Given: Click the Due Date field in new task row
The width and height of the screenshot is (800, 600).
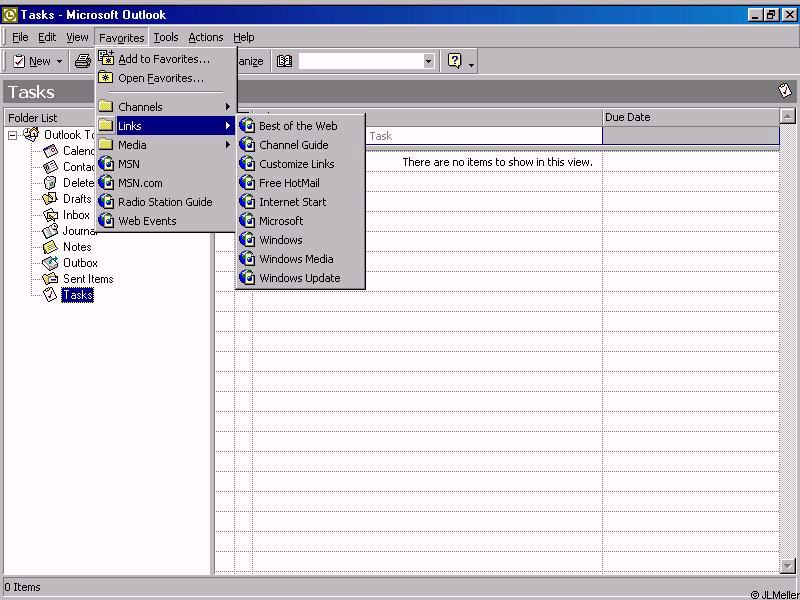Looking at the screenshot, I should pos(689,136).
